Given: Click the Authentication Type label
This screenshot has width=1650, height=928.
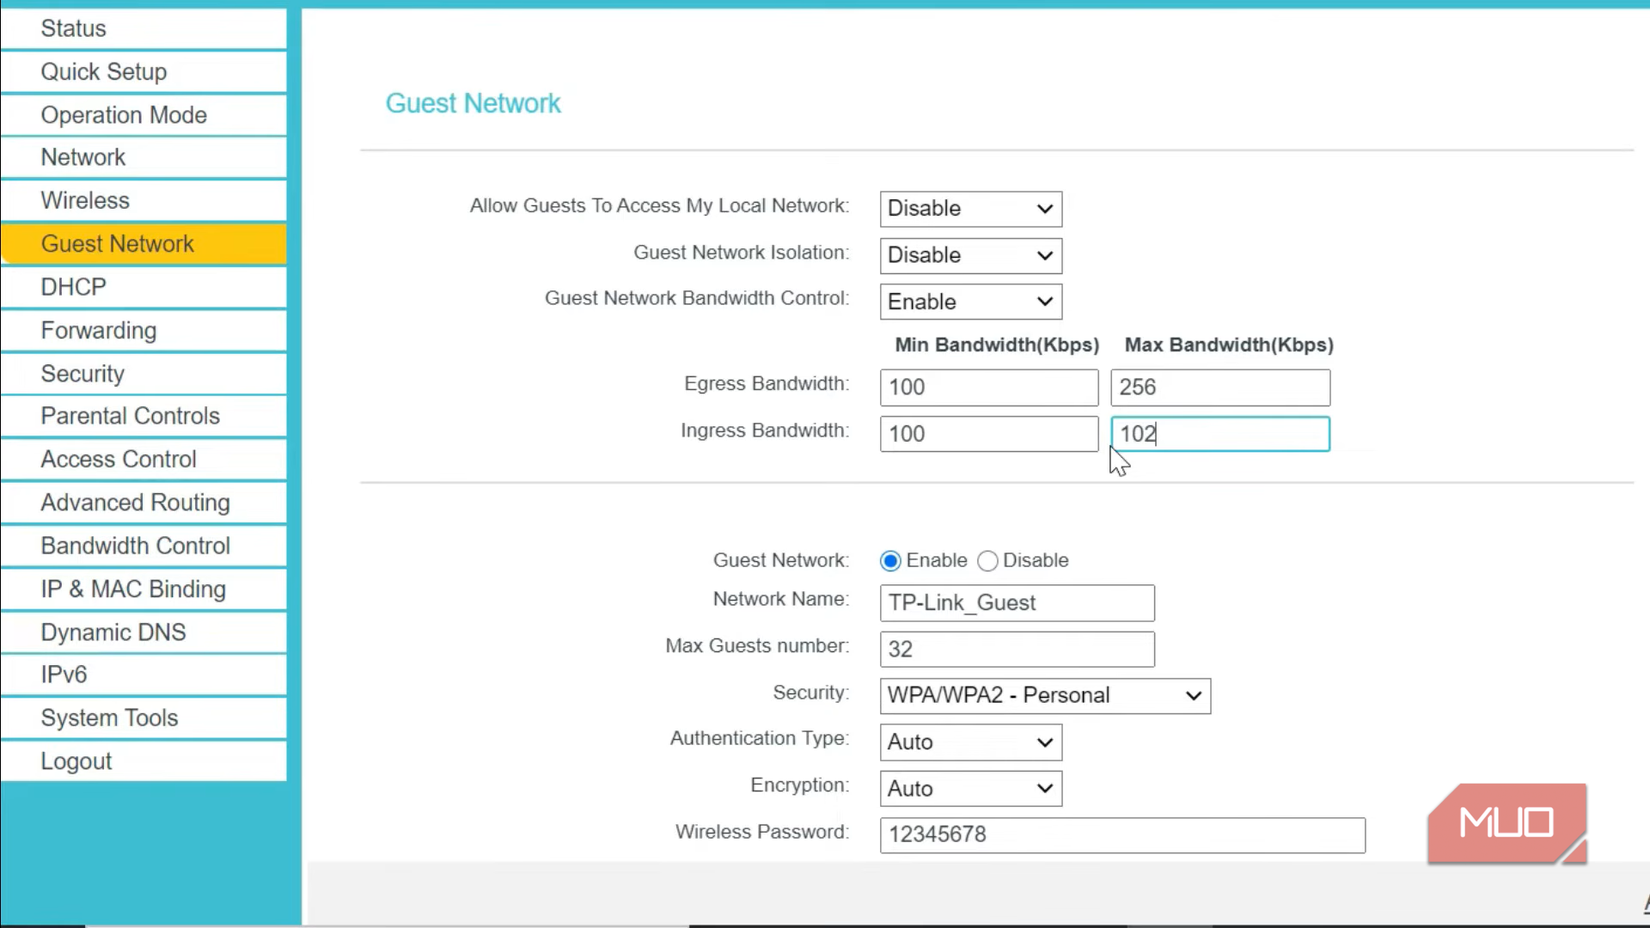Looking at the screenshot, I should pyautogui.click(x=759, y=738).
